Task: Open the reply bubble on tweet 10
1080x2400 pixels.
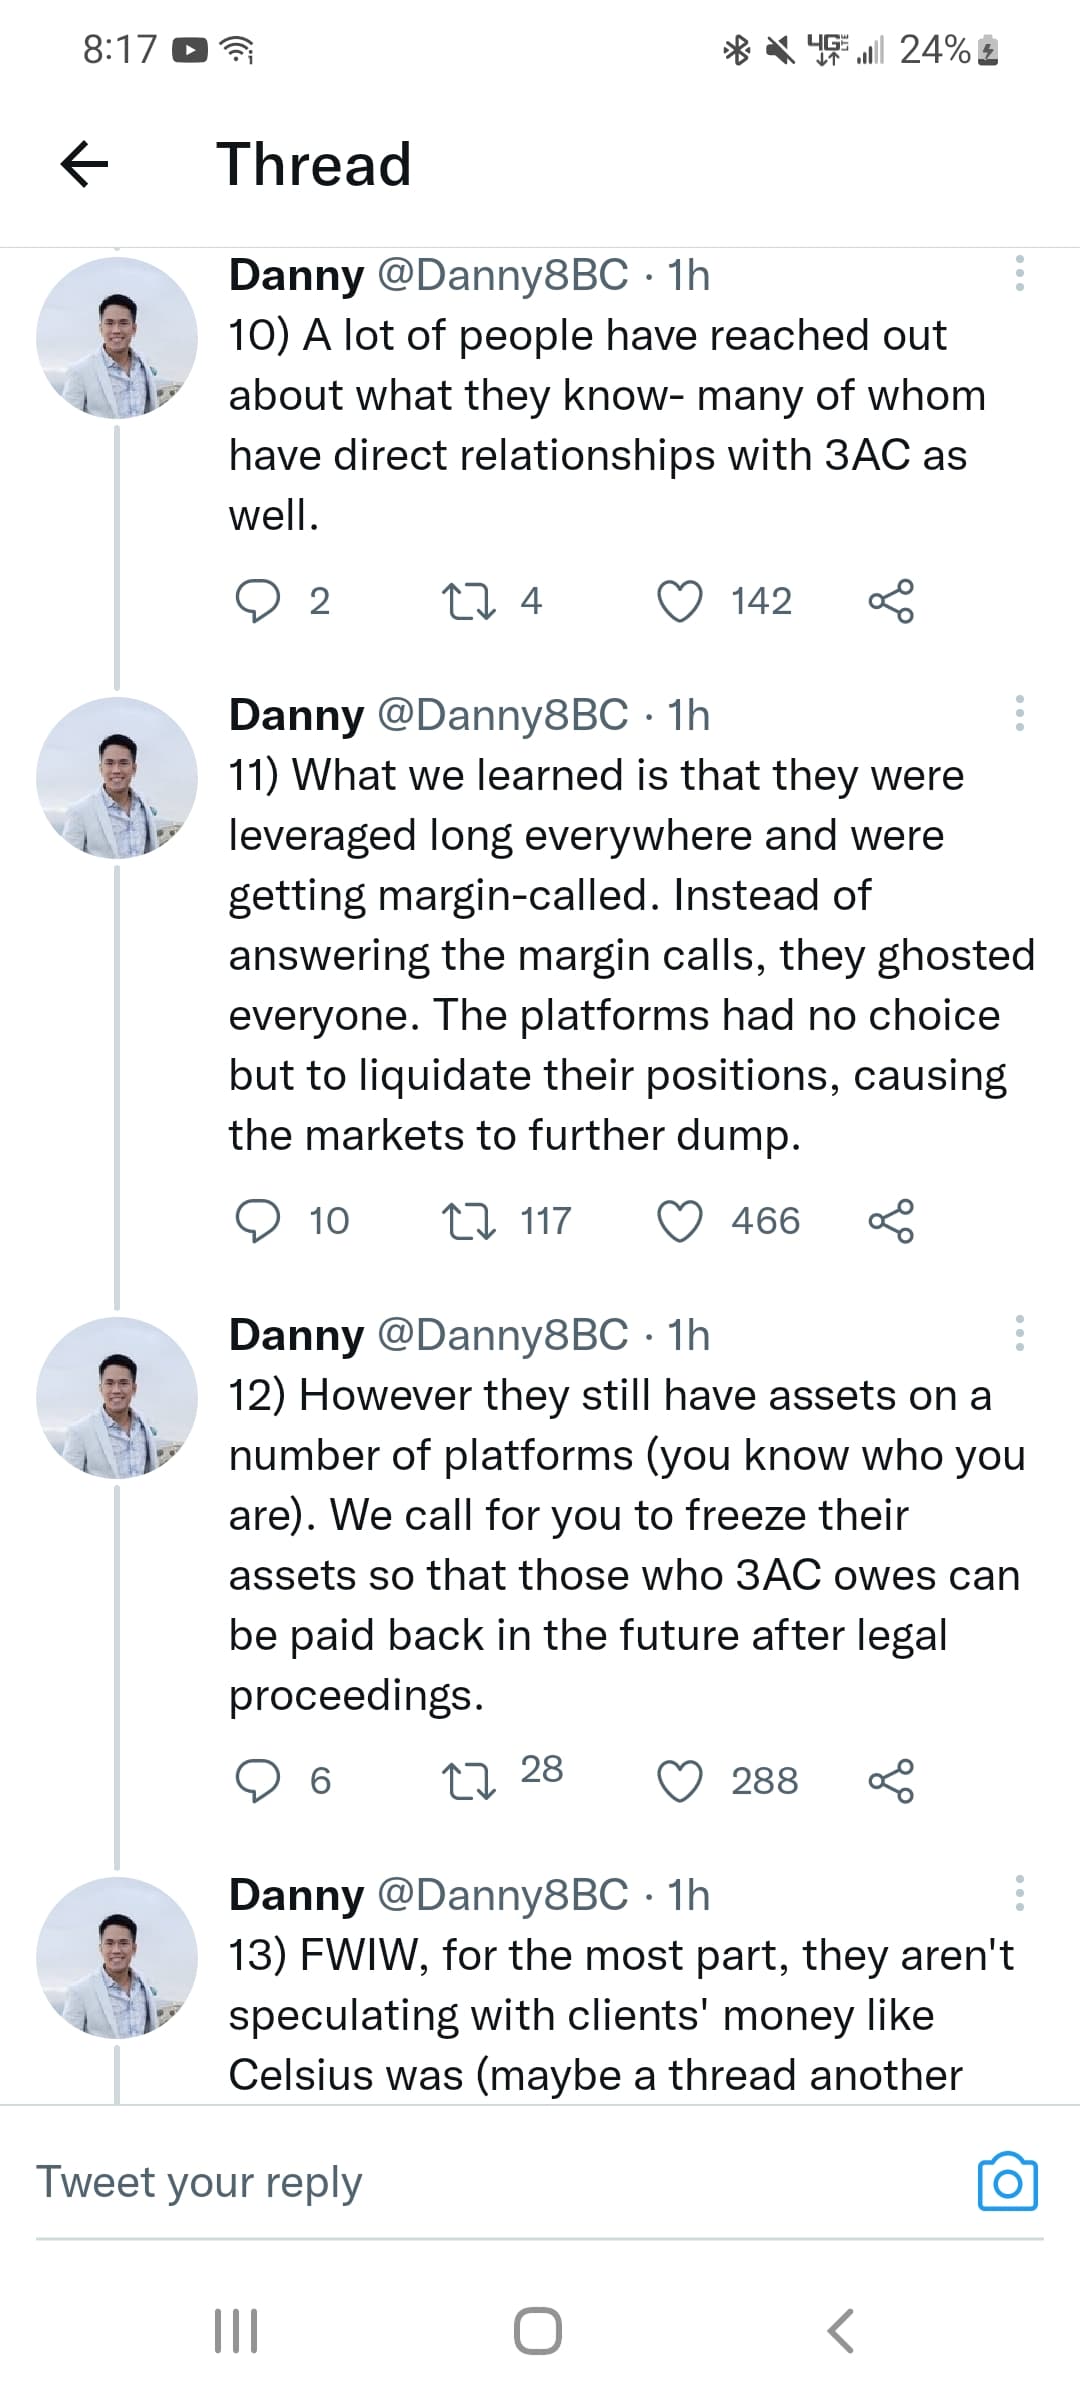Action: click(257, 601)
